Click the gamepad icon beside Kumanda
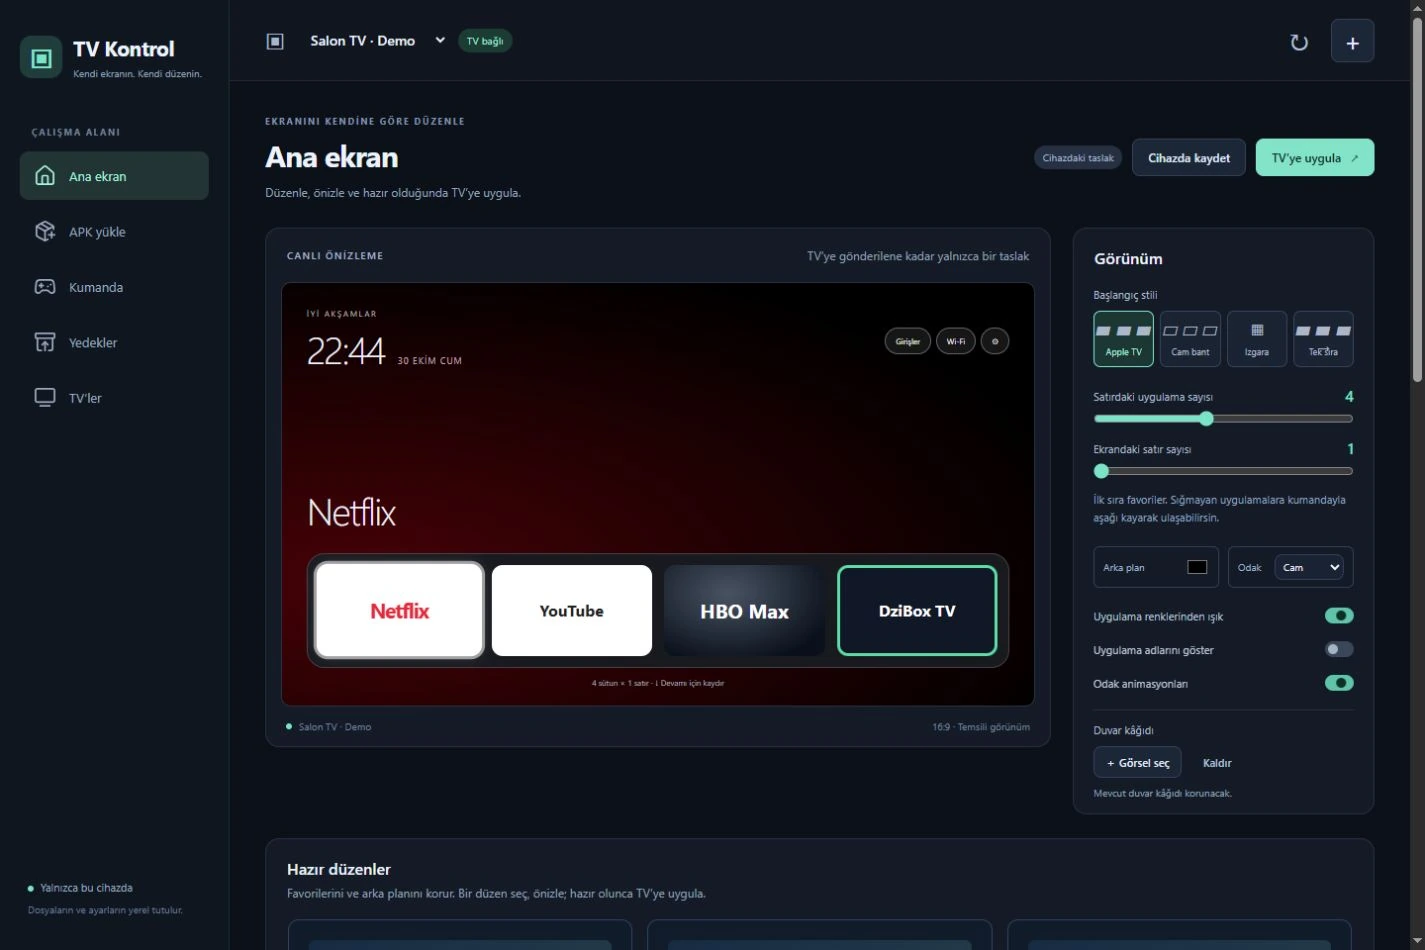 click(45, 287)
